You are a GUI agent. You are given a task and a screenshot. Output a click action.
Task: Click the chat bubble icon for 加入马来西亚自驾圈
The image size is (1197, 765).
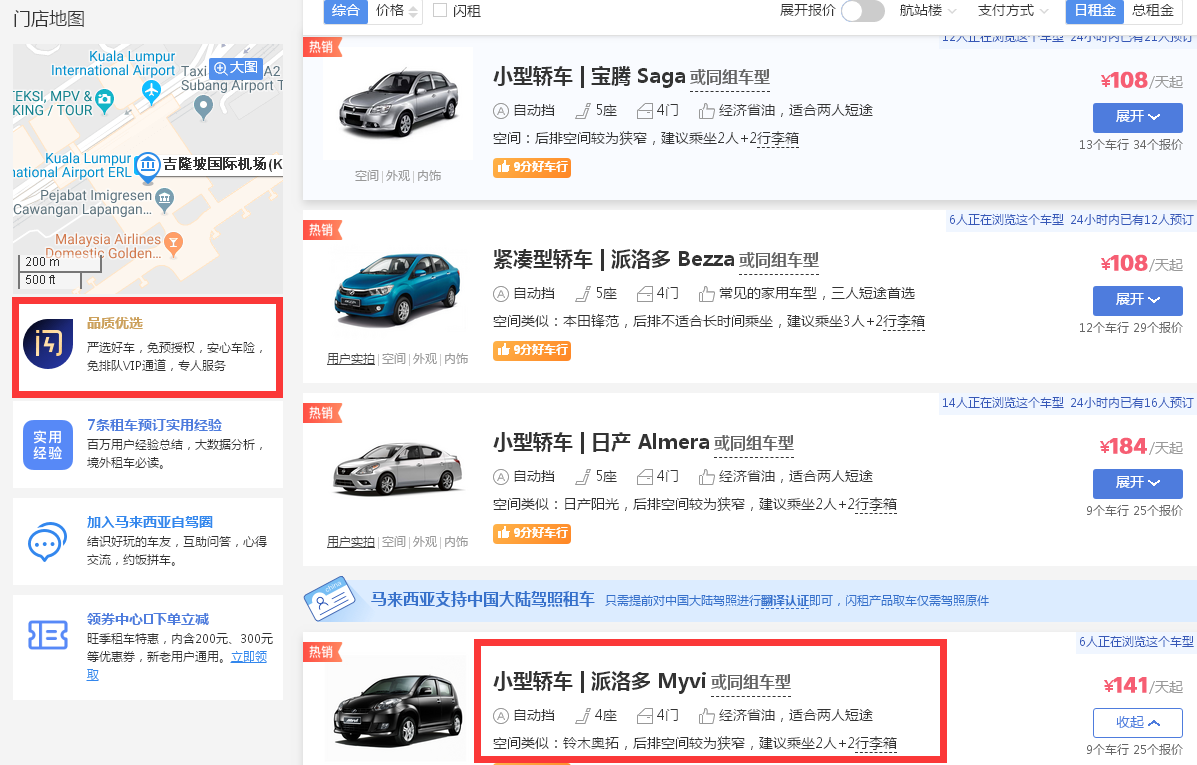pyautogui.click(x=48, y=542)
